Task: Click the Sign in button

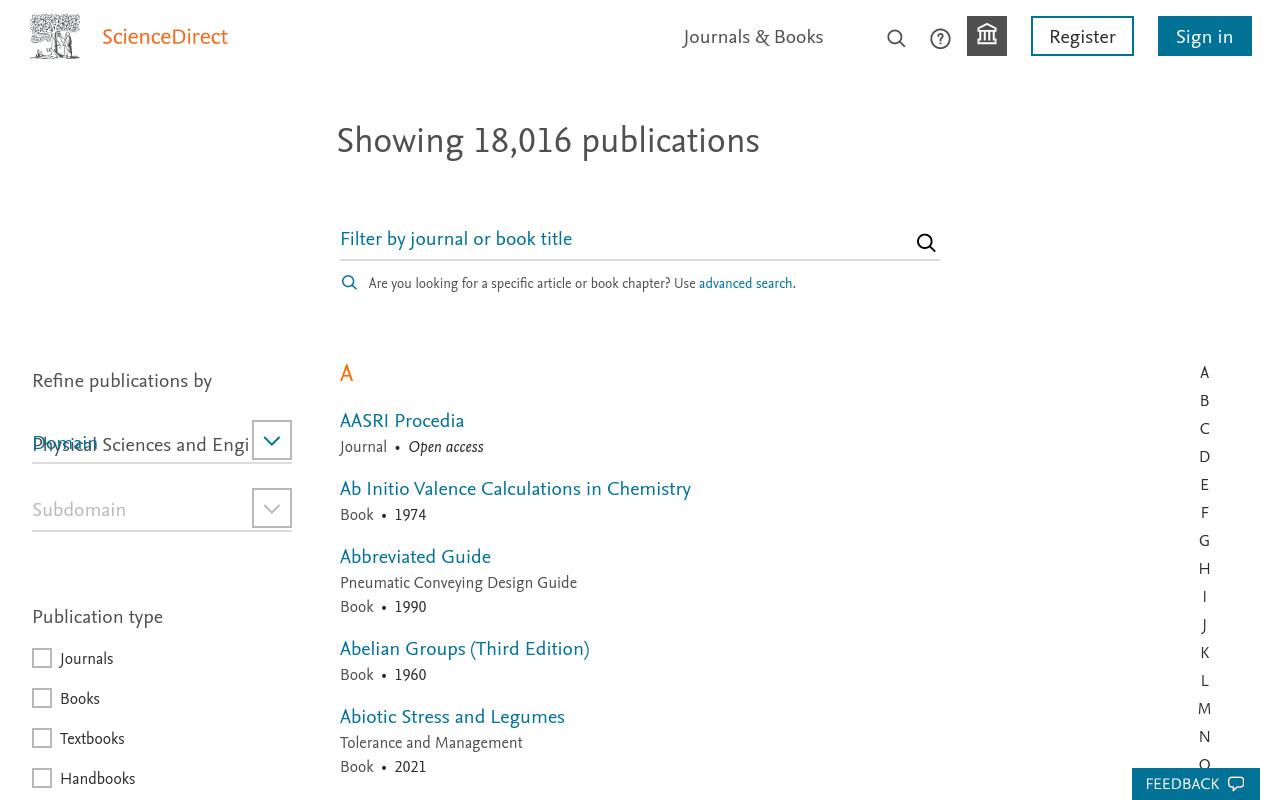Action: tap(1205, 36)
